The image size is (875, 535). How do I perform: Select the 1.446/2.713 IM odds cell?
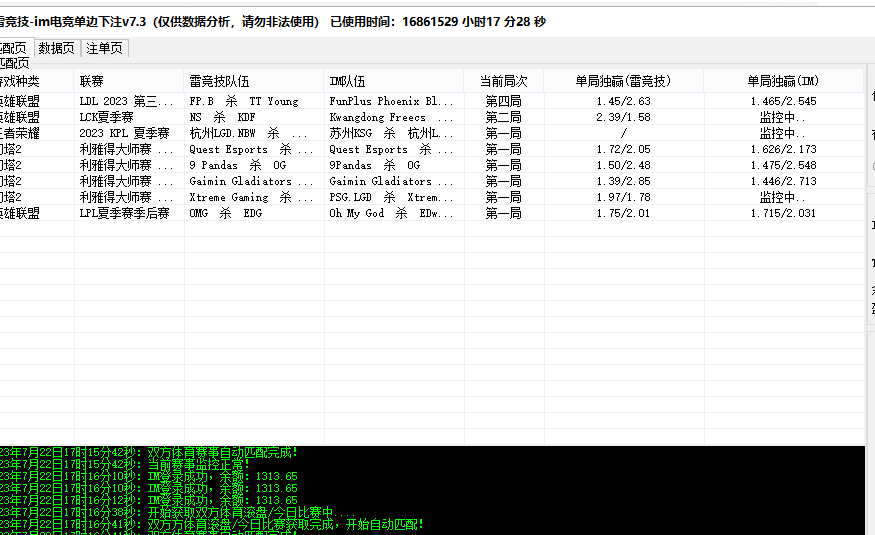coord(783,181)
